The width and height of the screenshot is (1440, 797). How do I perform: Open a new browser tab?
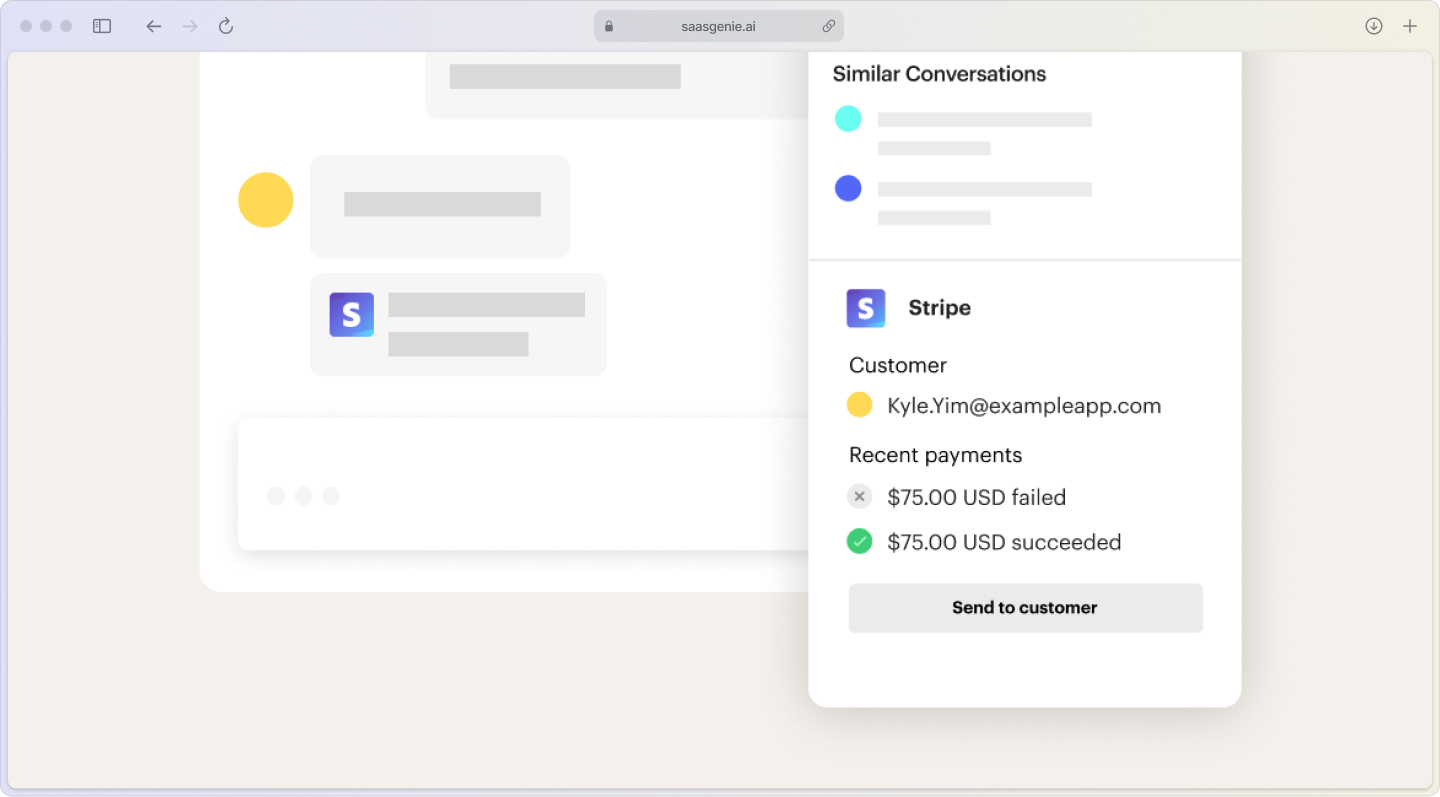pyautogui.click(x=1410, y=26)
